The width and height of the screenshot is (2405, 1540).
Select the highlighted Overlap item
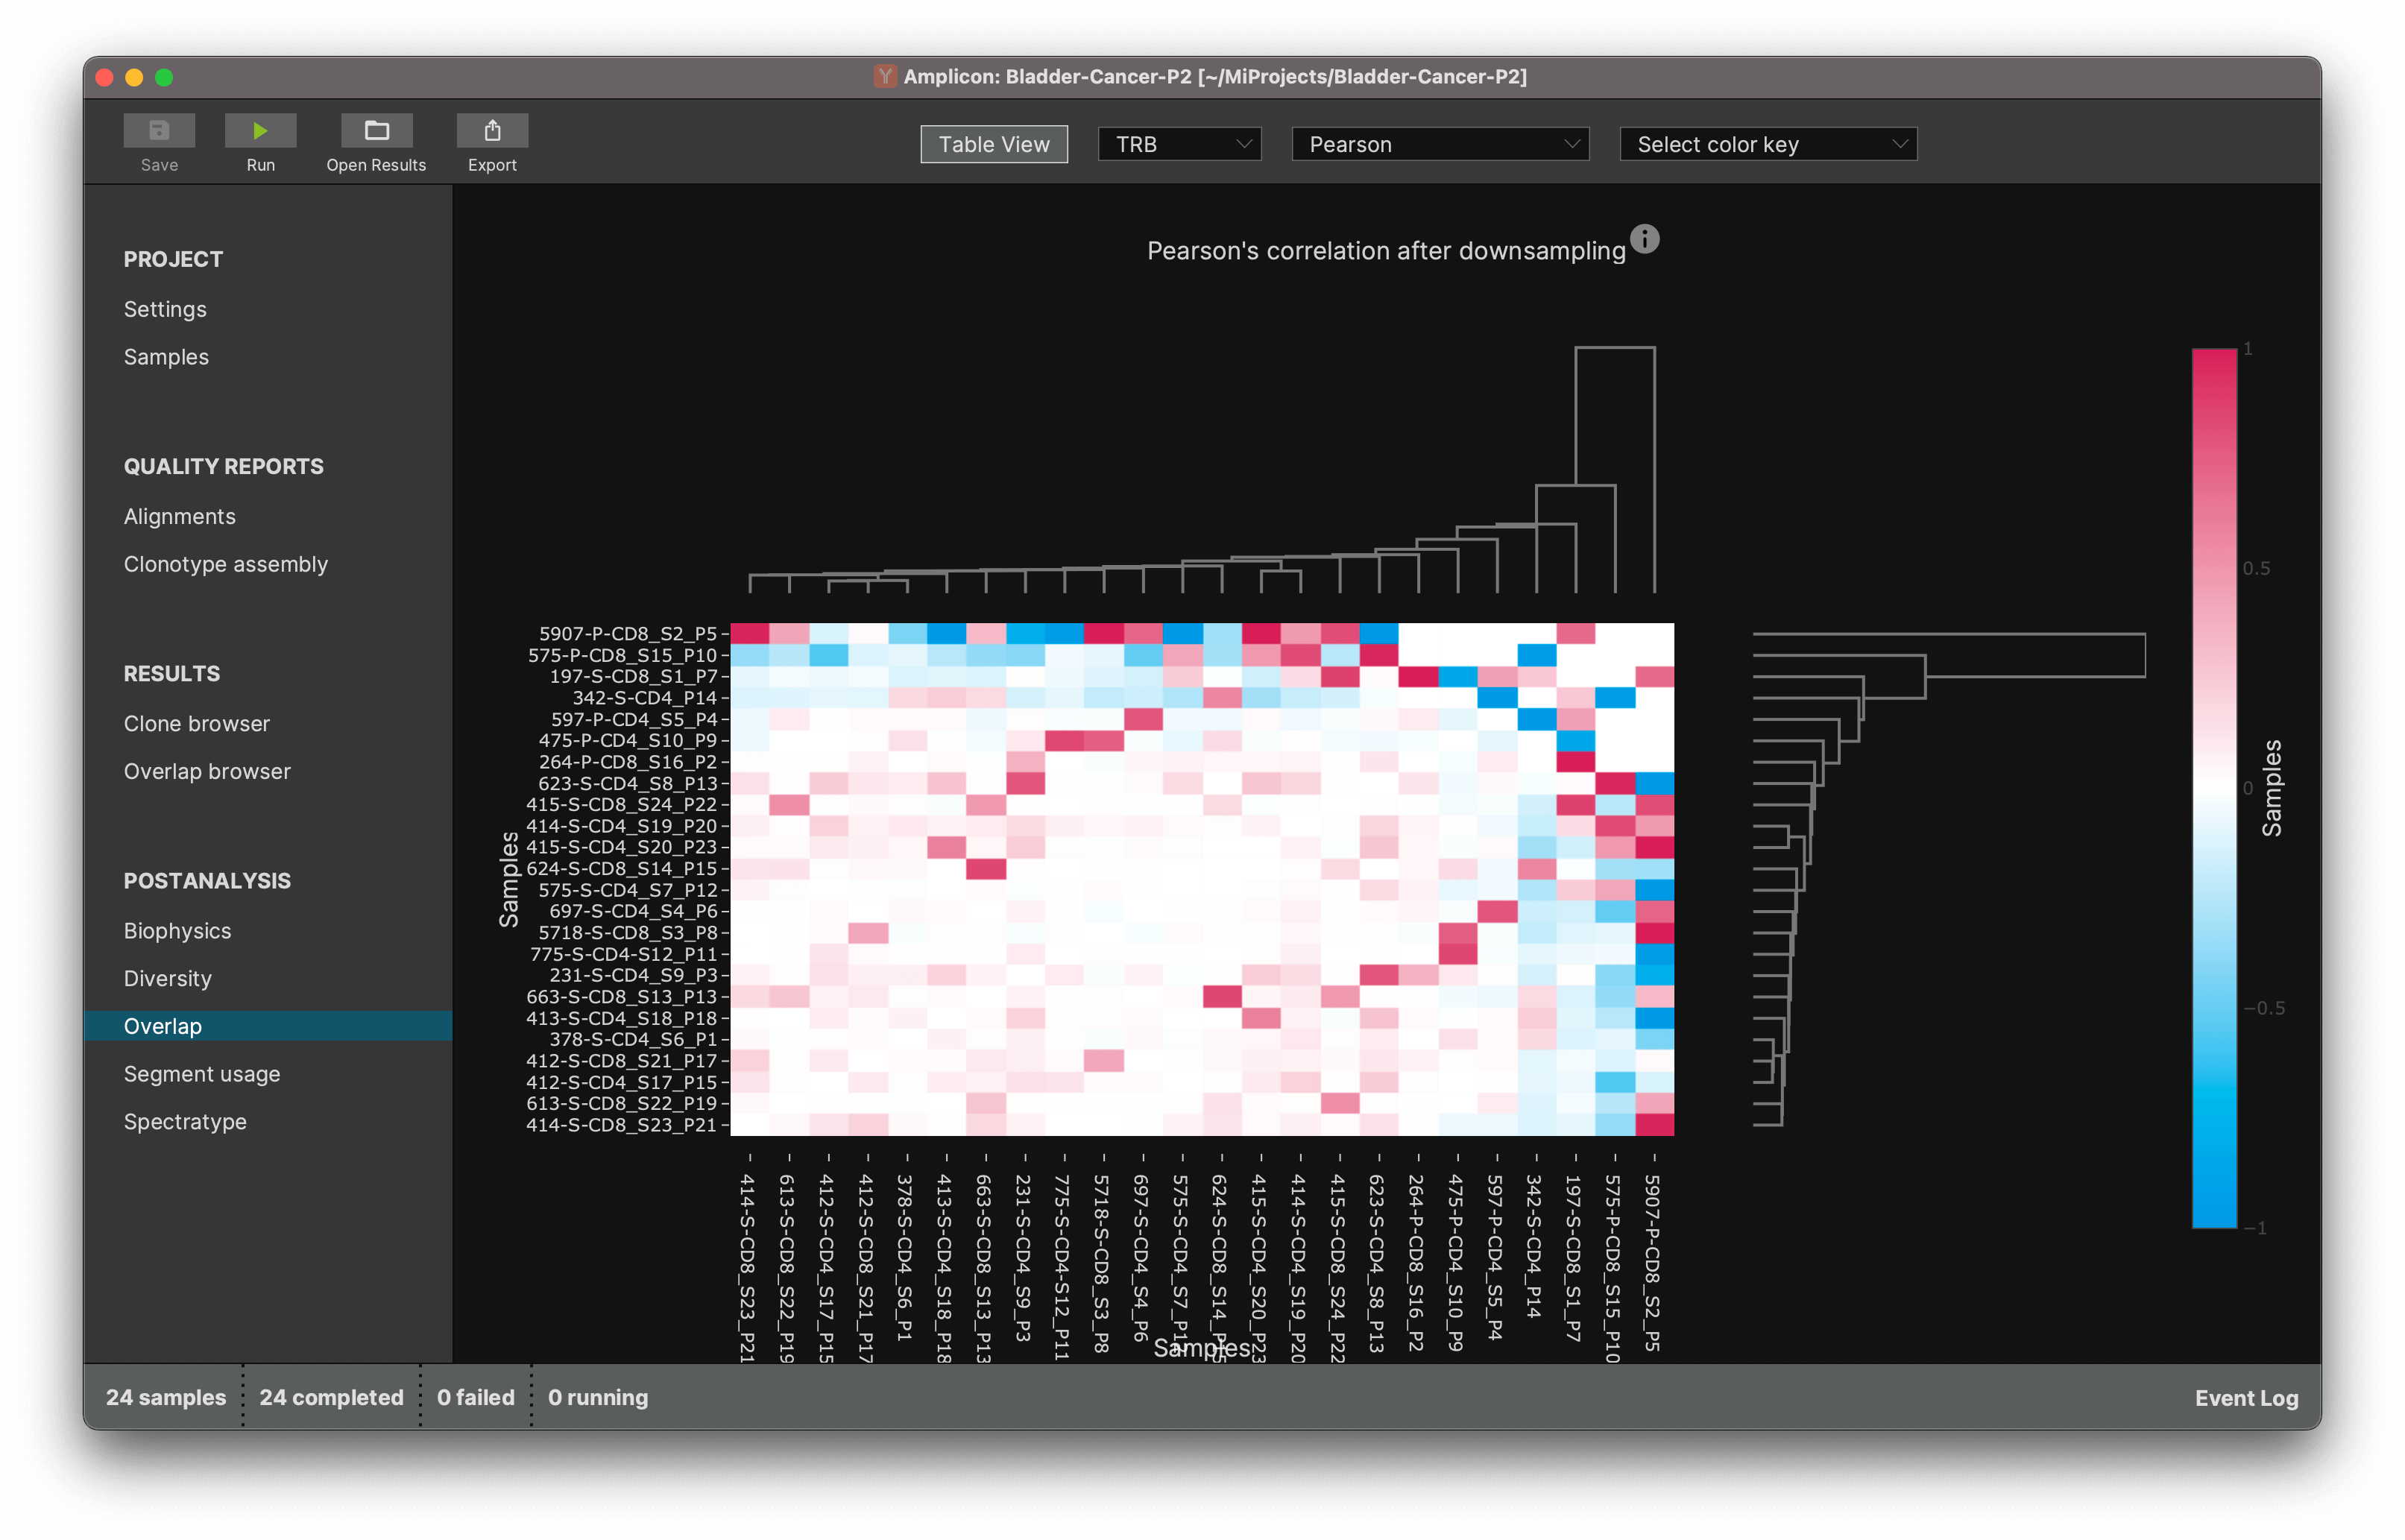(268, 1026)
